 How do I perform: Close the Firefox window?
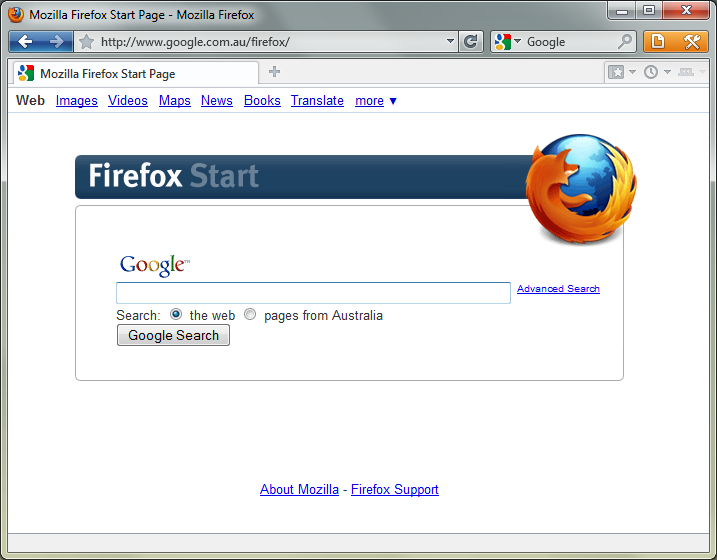686,11
